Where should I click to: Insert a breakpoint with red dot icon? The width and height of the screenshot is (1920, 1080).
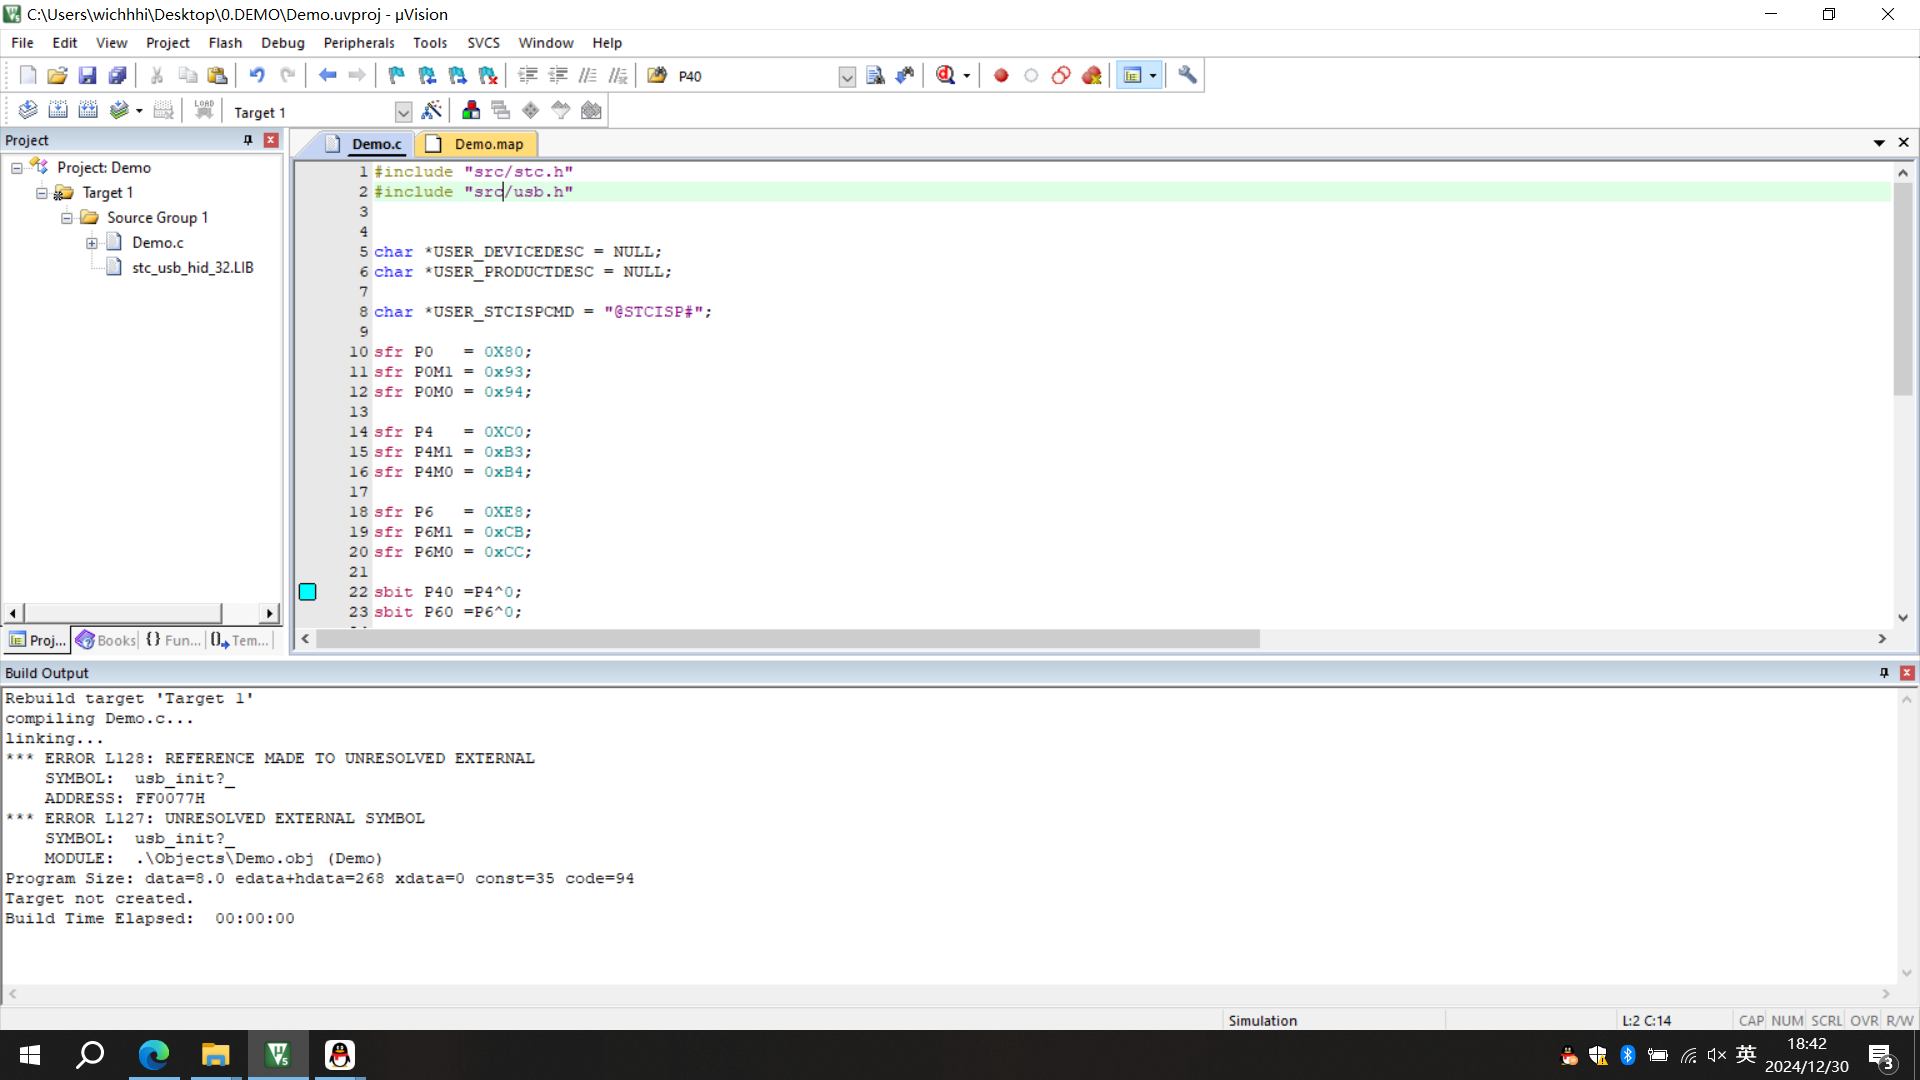click(x=1001, y=75)
